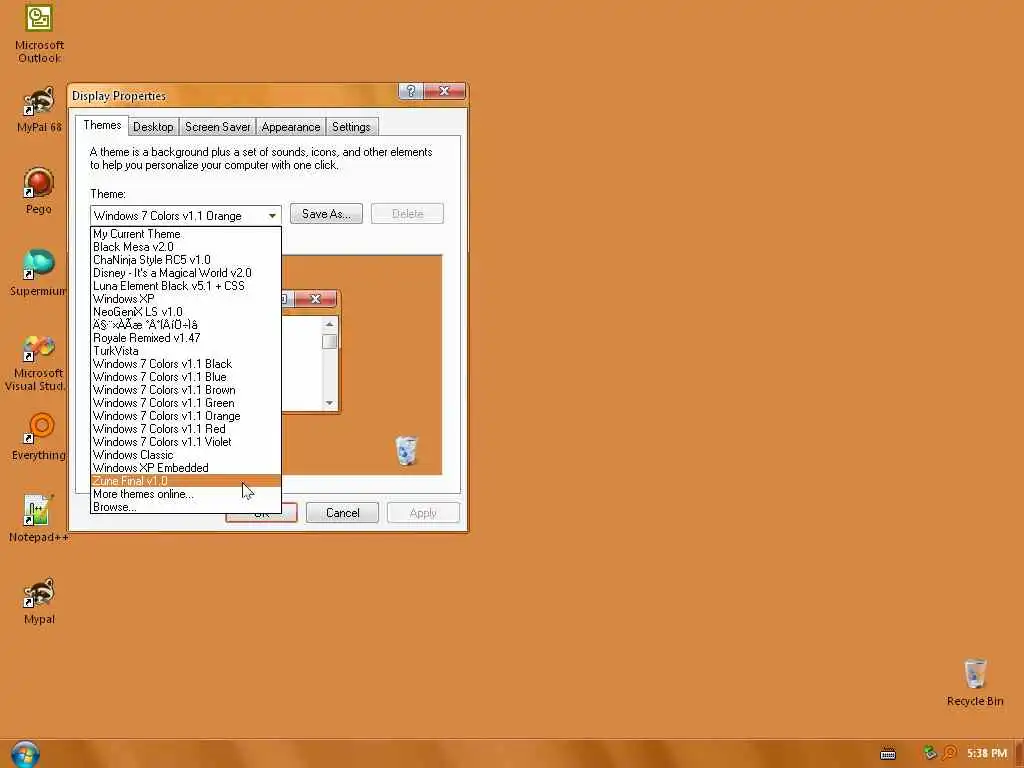Choose Windows 7 Colors v1.1 Black

pos(186,364)
